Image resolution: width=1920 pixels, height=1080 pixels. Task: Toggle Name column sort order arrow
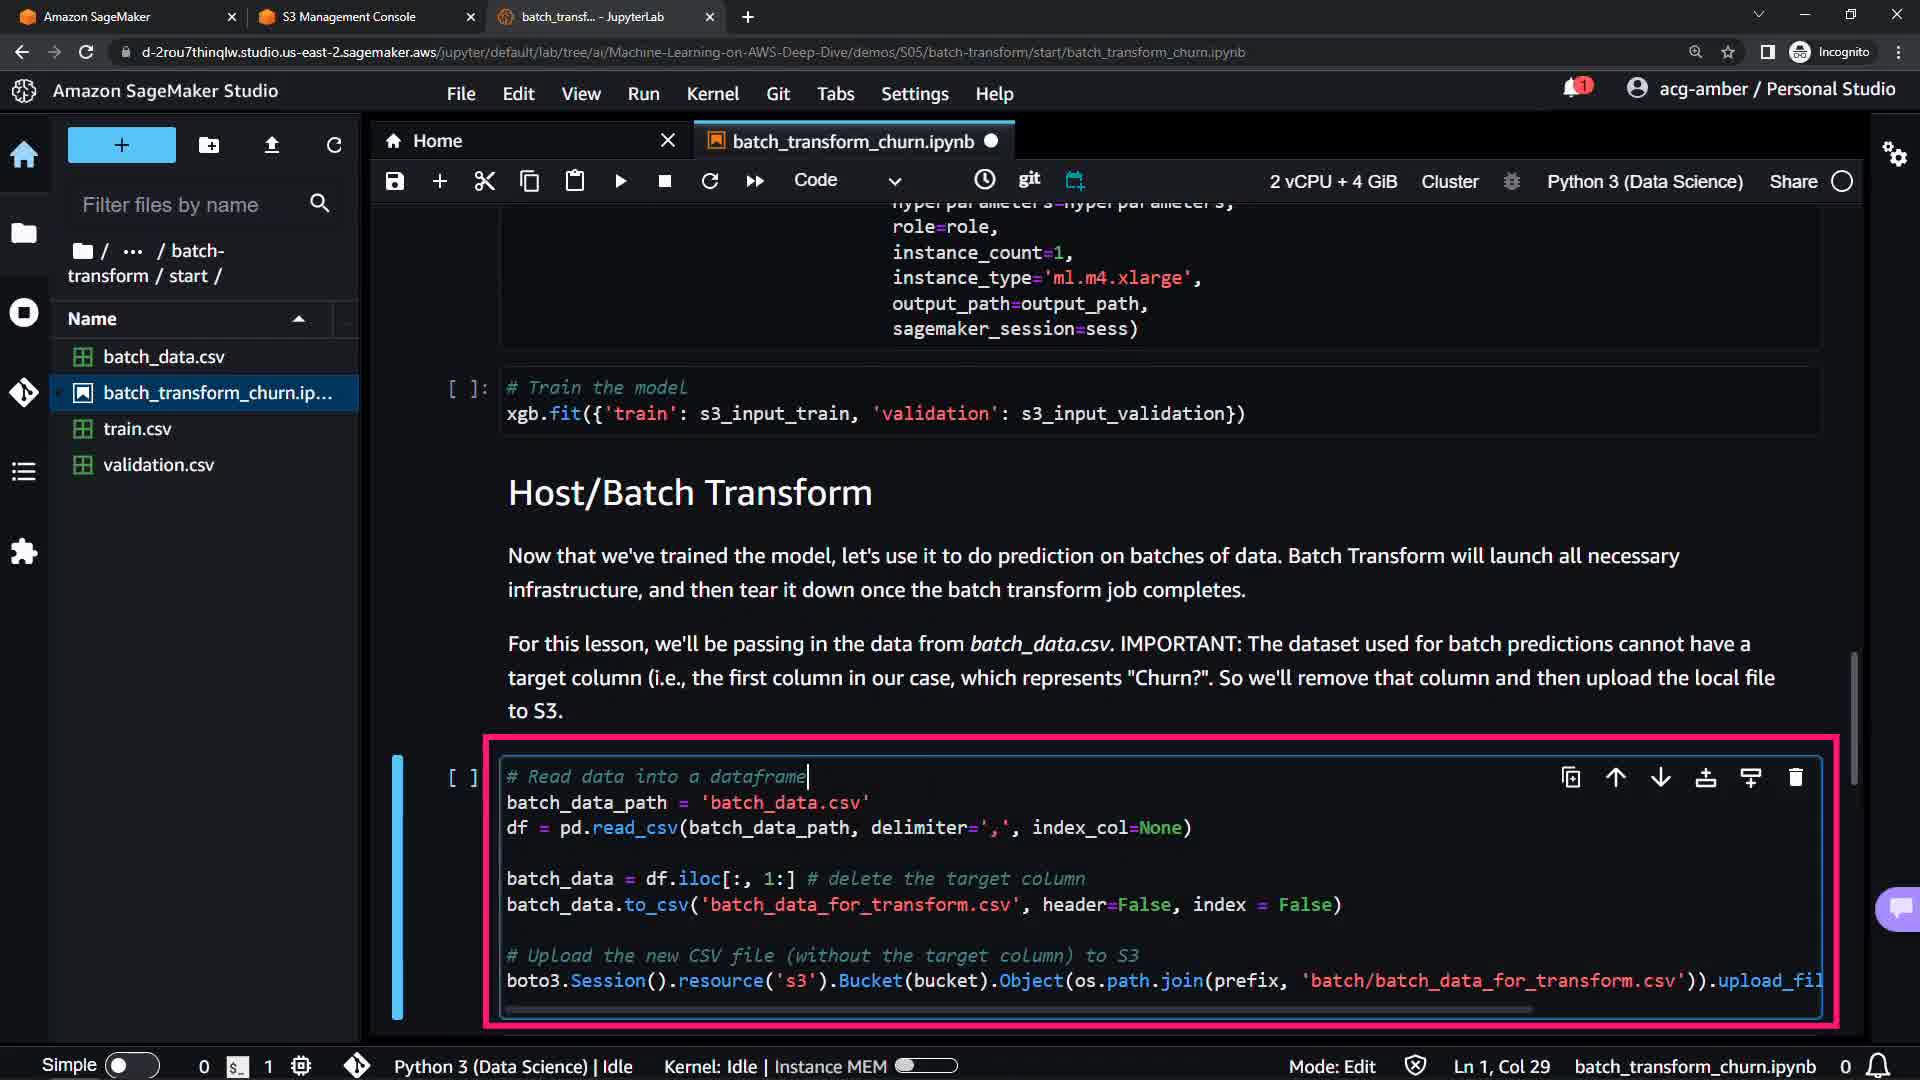point(298,319)
